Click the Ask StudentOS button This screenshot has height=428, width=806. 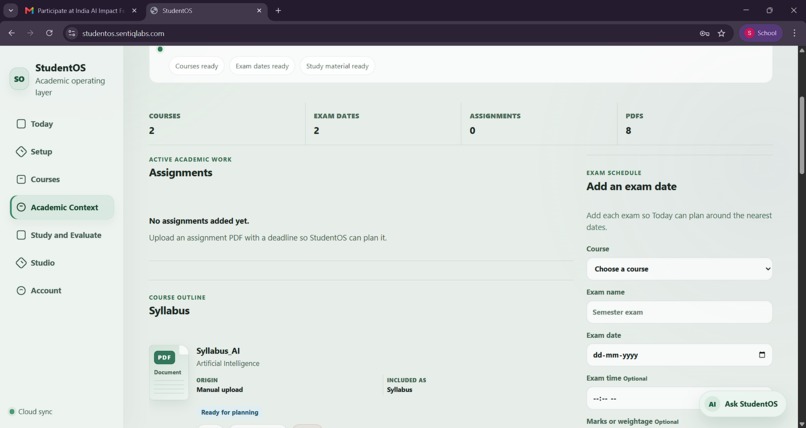click(742, 404)
